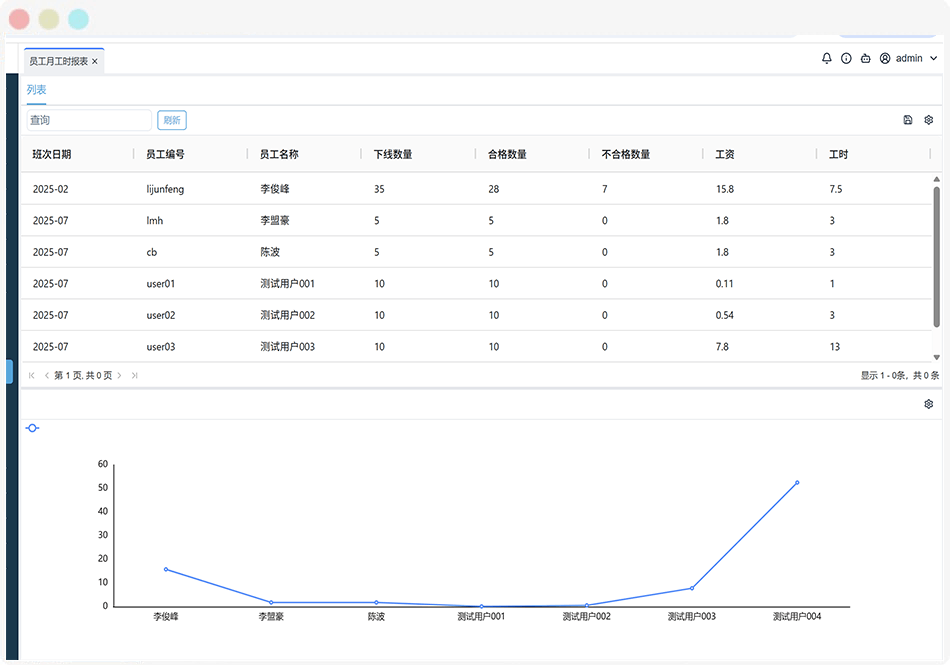The width and height of the screenshot is (950, 665).
Task: Click the red window close button
Action: pyautogui.click(x=19, y=19)
